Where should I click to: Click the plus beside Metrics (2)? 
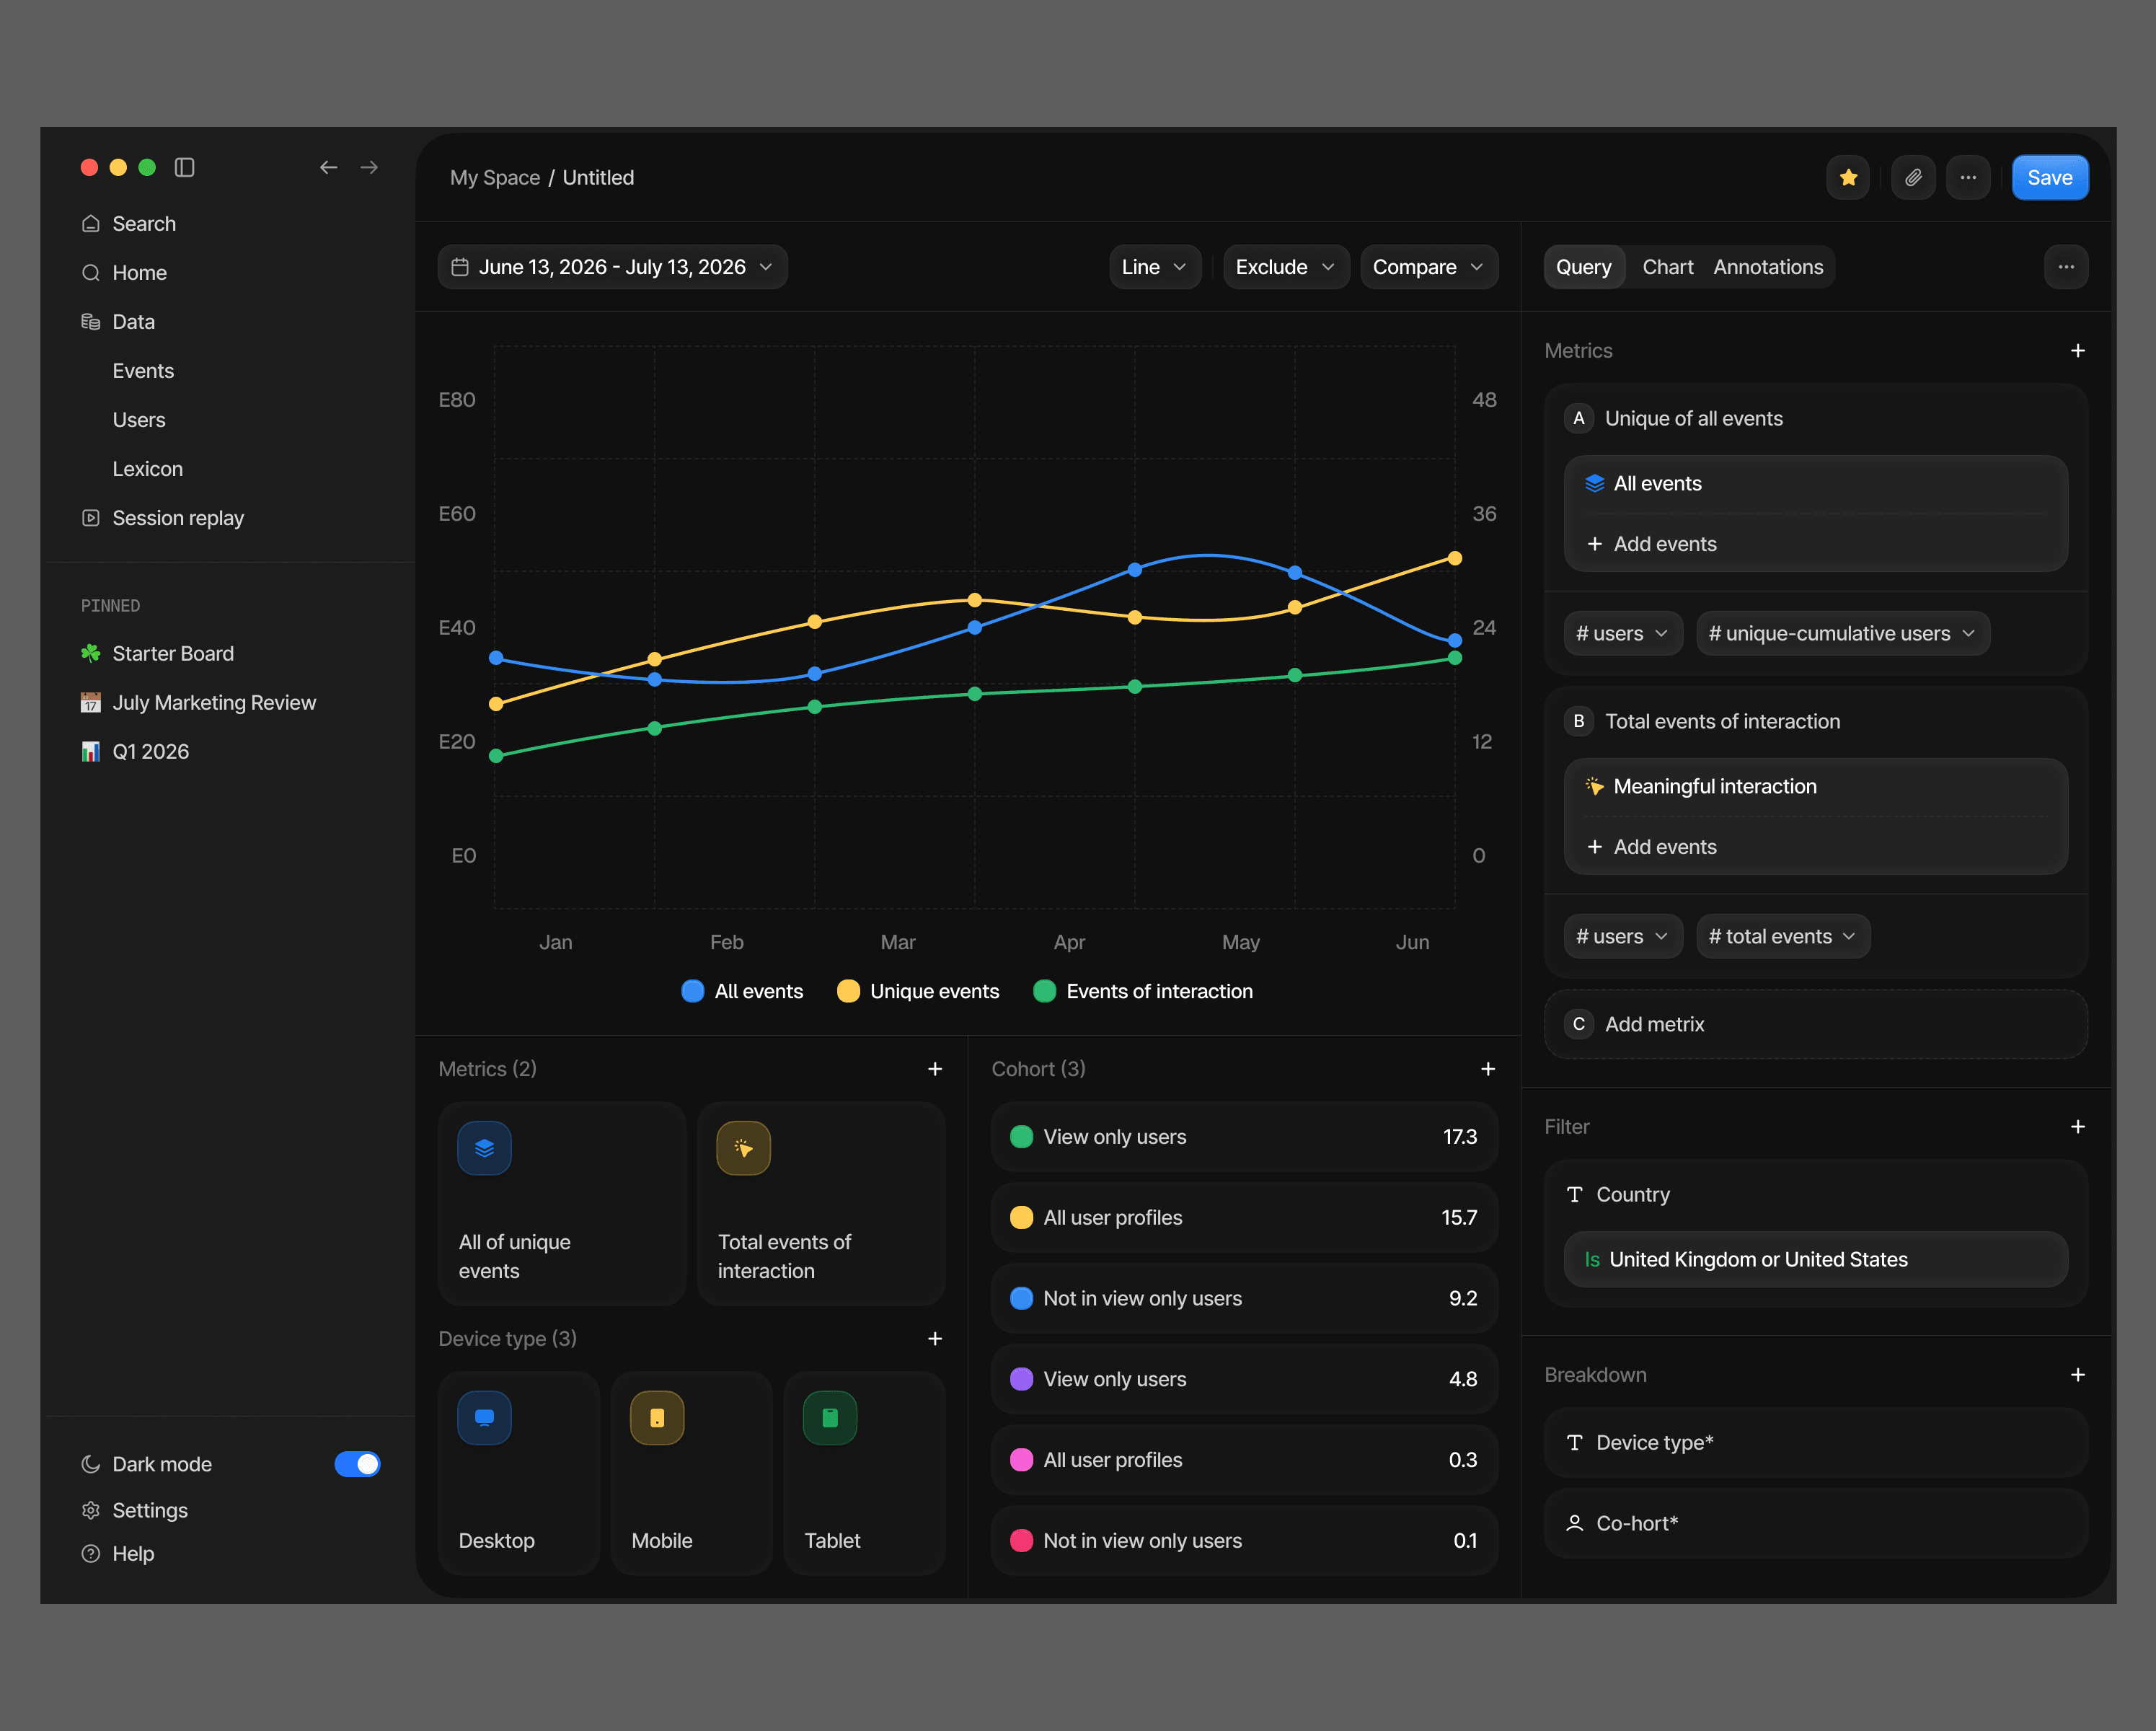(x=934, y=1069)
